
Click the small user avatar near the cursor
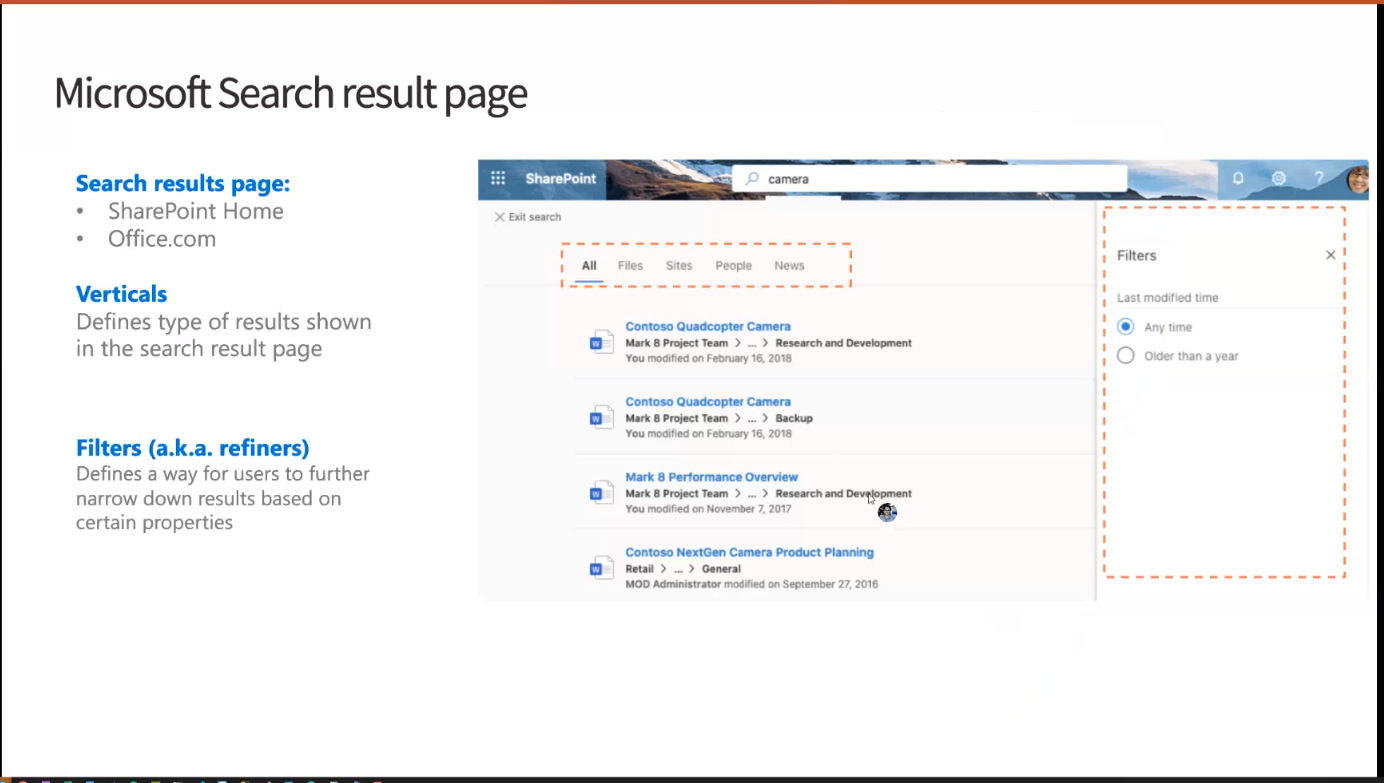pyautogui.click(x=887, y=511)
